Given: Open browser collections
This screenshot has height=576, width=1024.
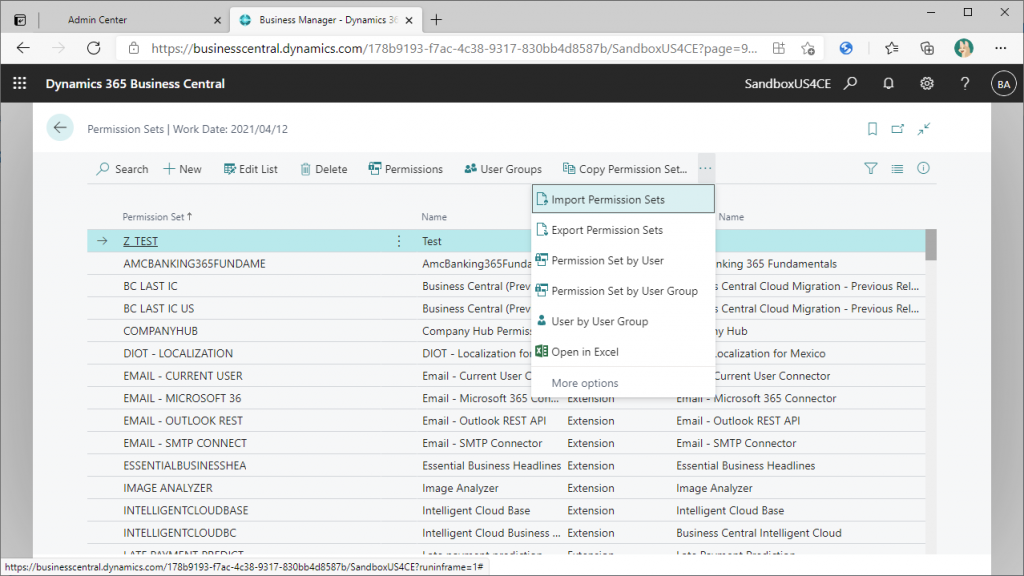Looking at the screenshot, I should (x=927, y=48).
